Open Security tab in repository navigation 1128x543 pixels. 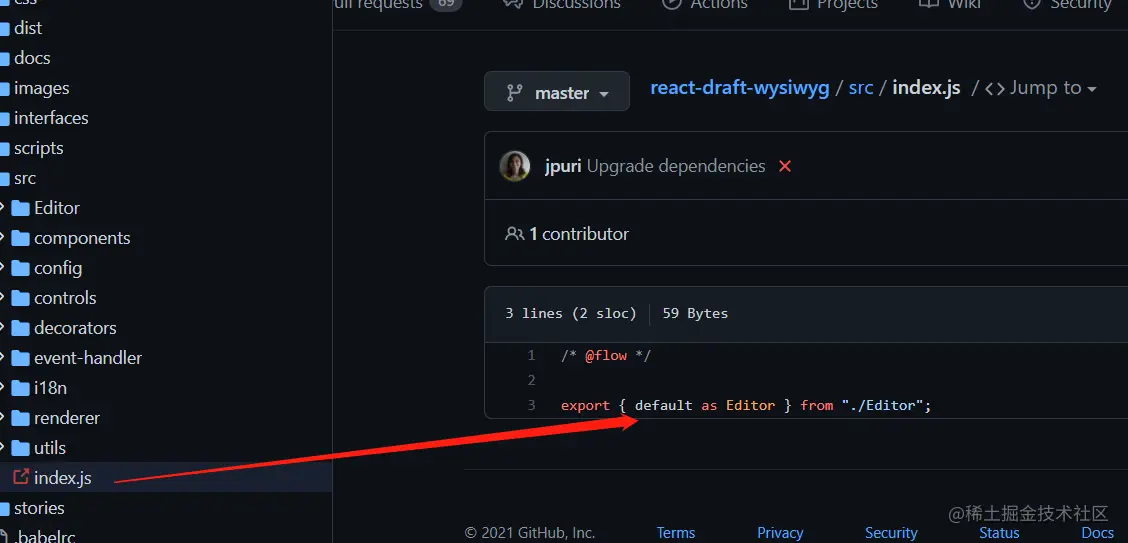(x=1067, y=4)
